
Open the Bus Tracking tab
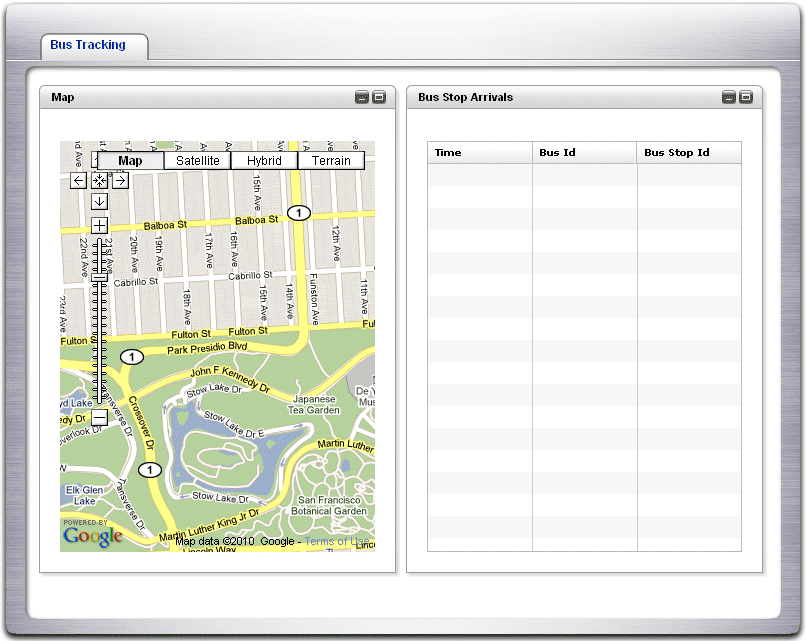pos(88,45)
